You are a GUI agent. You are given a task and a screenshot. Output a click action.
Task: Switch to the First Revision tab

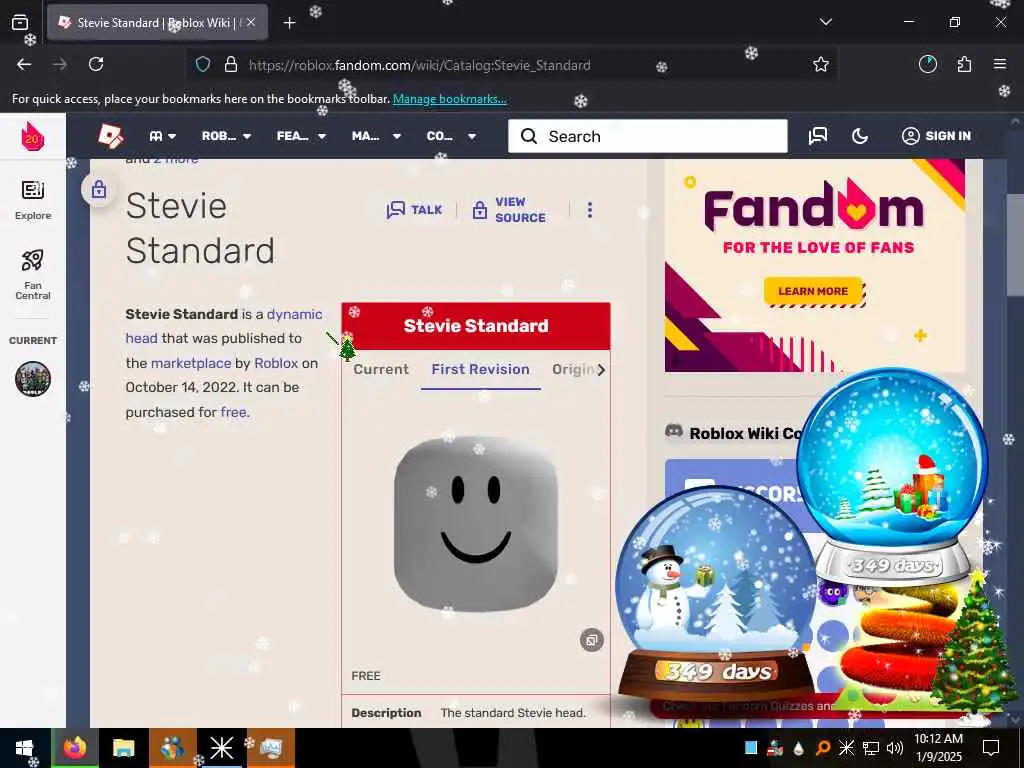(481, 369)
